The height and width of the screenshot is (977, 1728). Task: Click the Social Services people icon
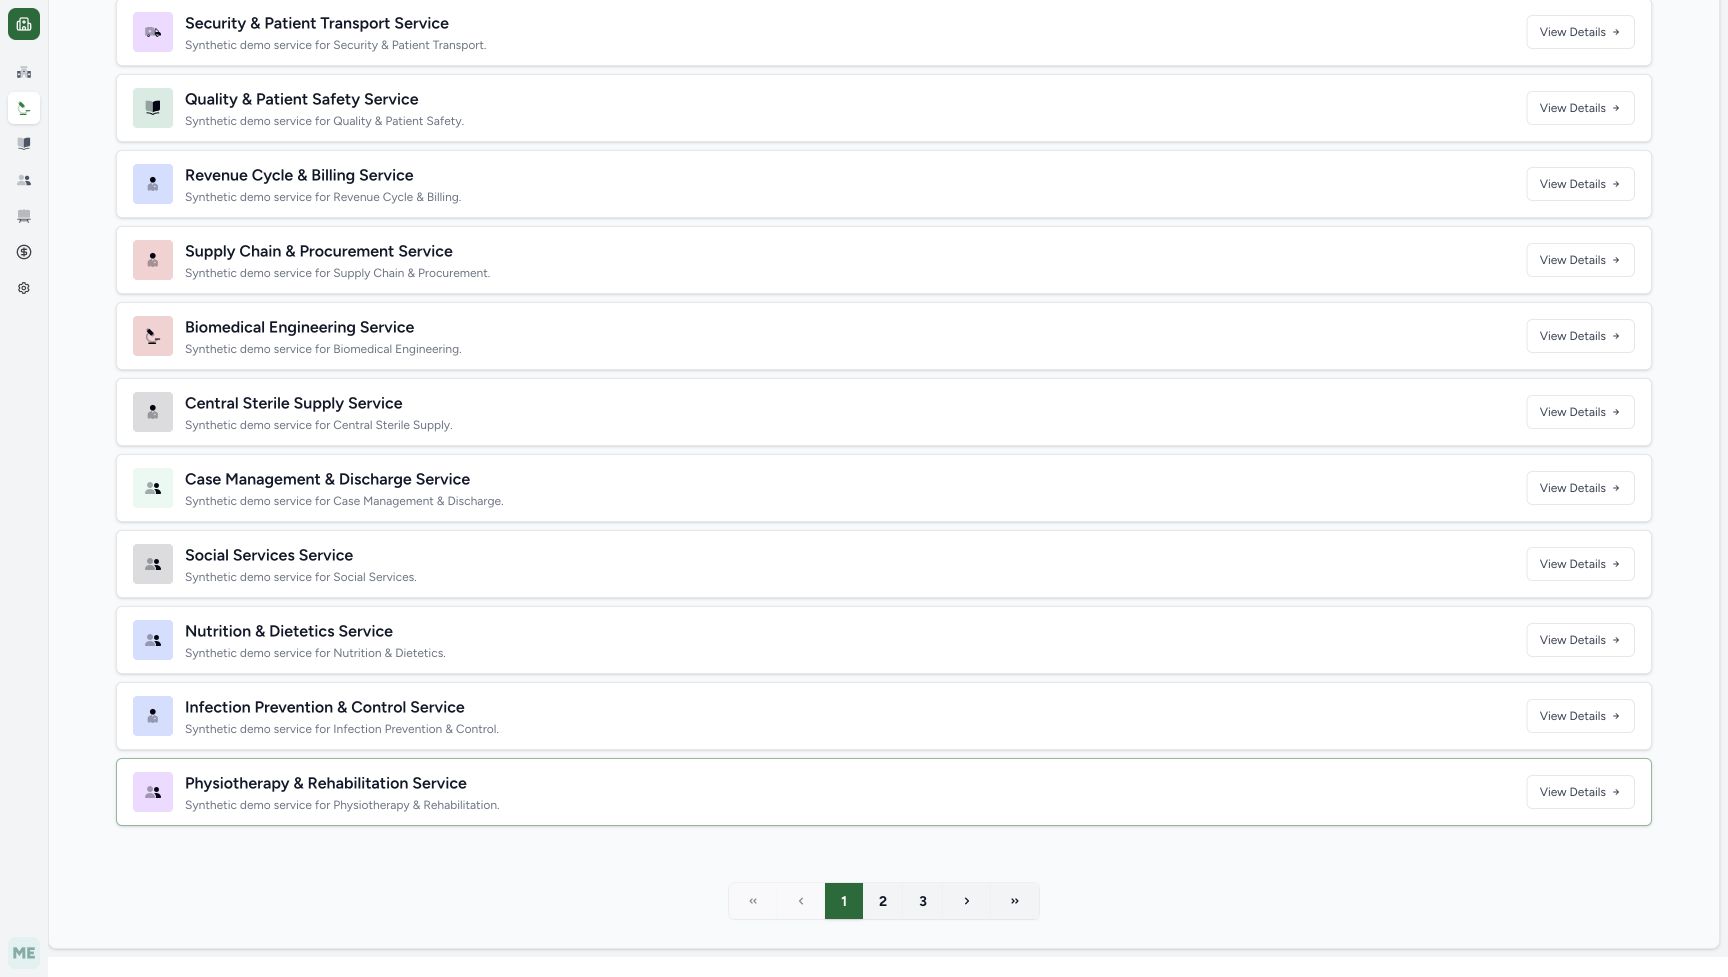(153, 564)
